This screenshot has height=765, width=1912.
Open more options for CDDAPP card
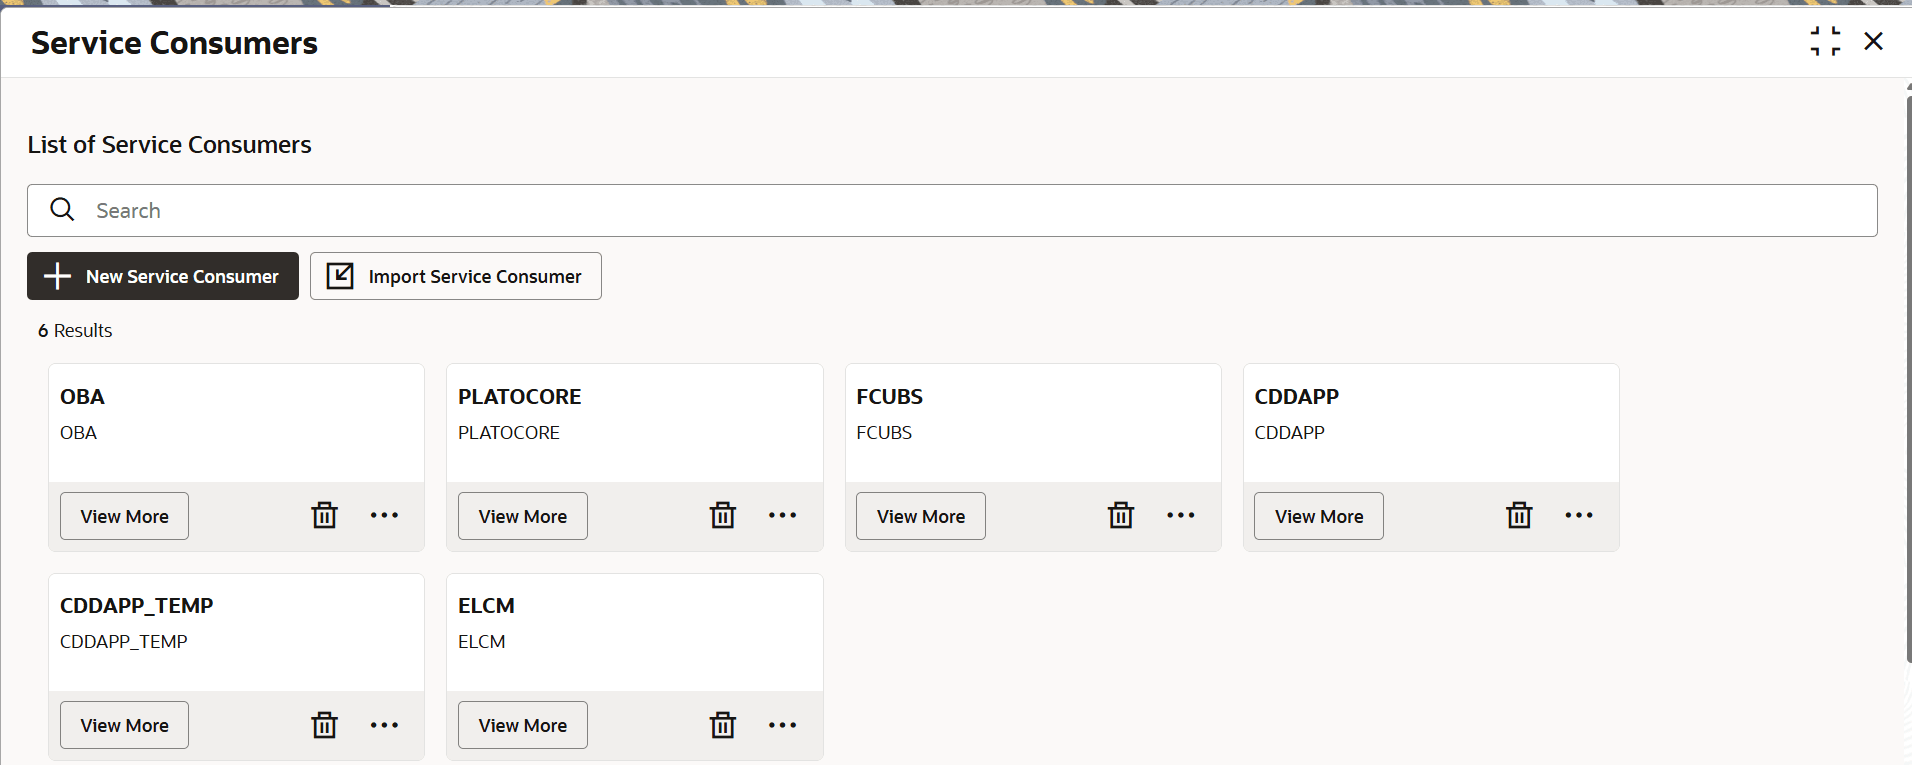point(1579,515)
